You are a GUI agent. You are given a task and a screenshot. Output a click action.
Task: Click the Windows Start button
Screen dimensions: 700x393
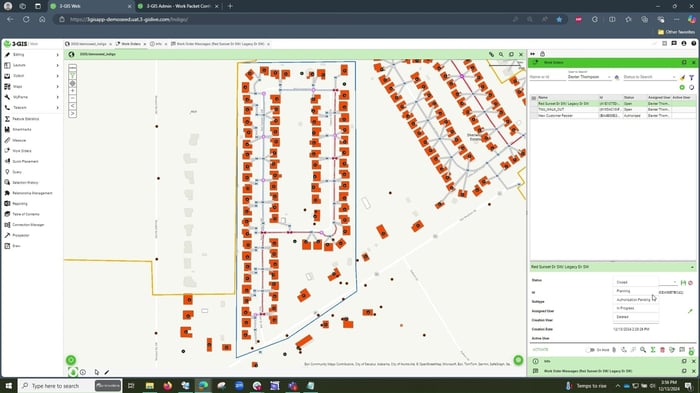pos(8,385)
